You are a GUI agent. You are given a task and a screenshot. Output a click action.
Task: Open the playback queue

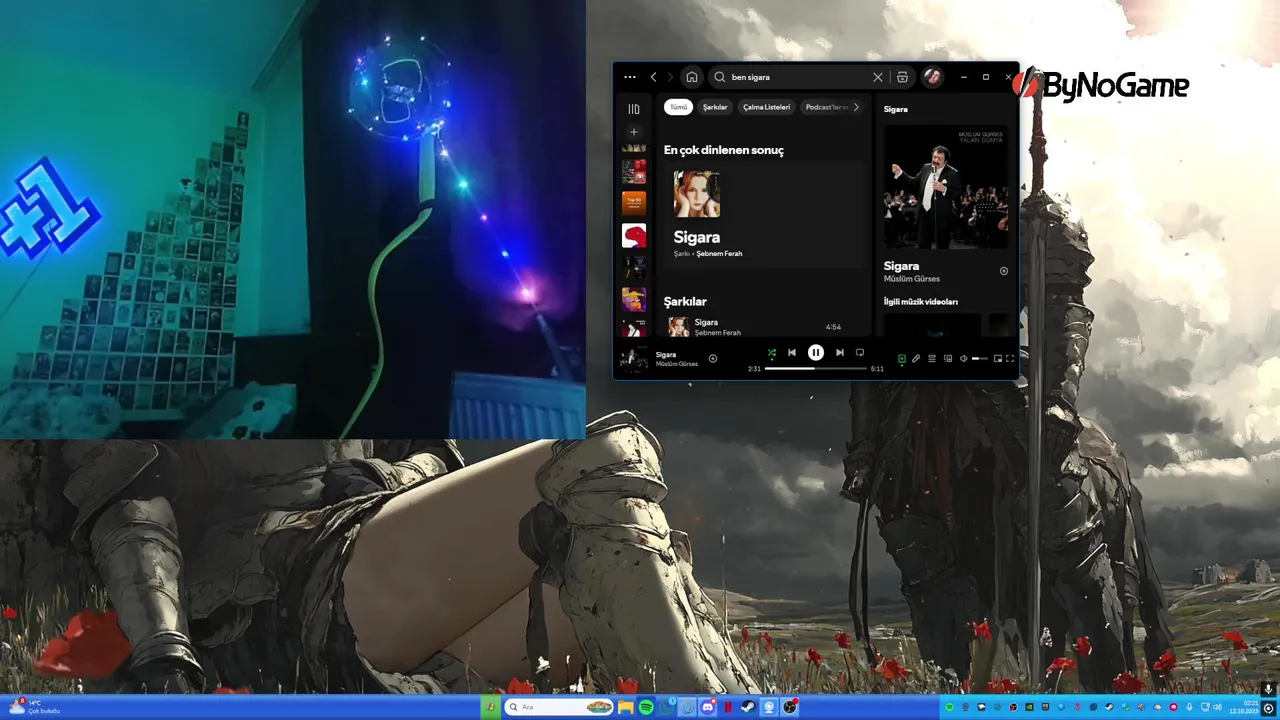pos(932,358)
